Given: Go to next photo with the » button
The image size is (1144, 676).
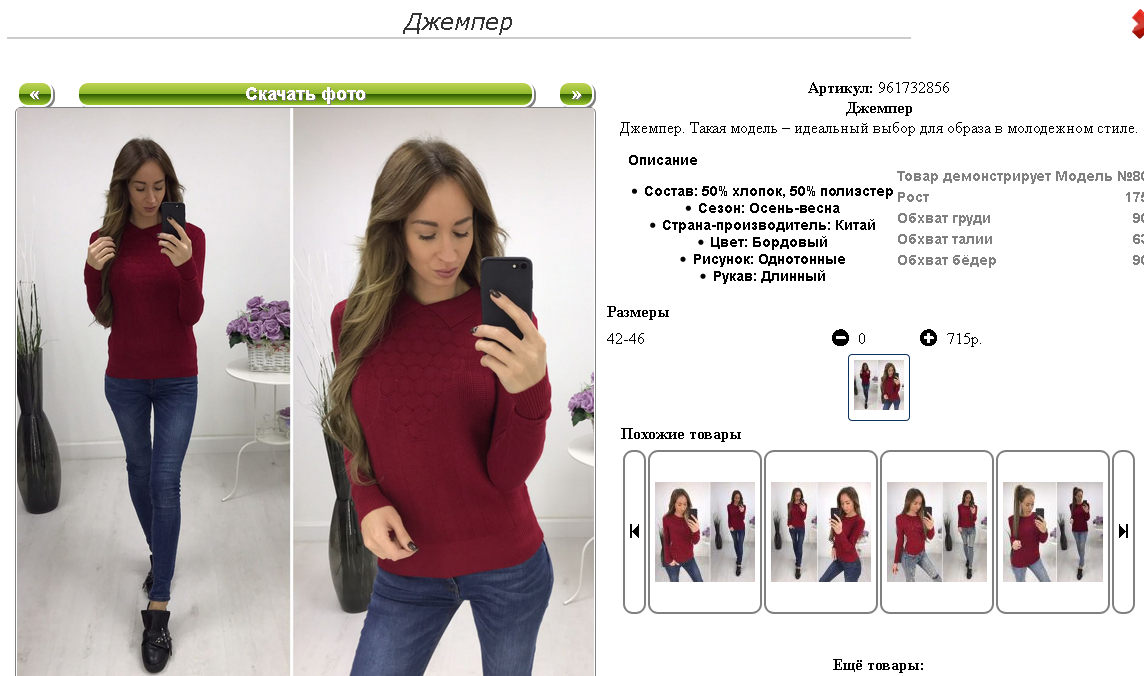Looking at the screenshot, I should click(577, 95).
